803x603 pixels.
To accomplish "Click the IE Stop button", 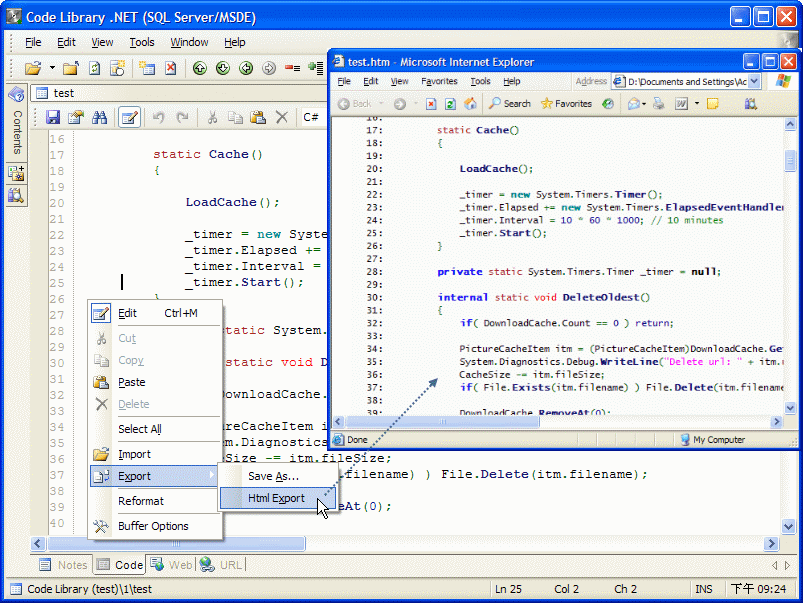I will tap(431, 103).
